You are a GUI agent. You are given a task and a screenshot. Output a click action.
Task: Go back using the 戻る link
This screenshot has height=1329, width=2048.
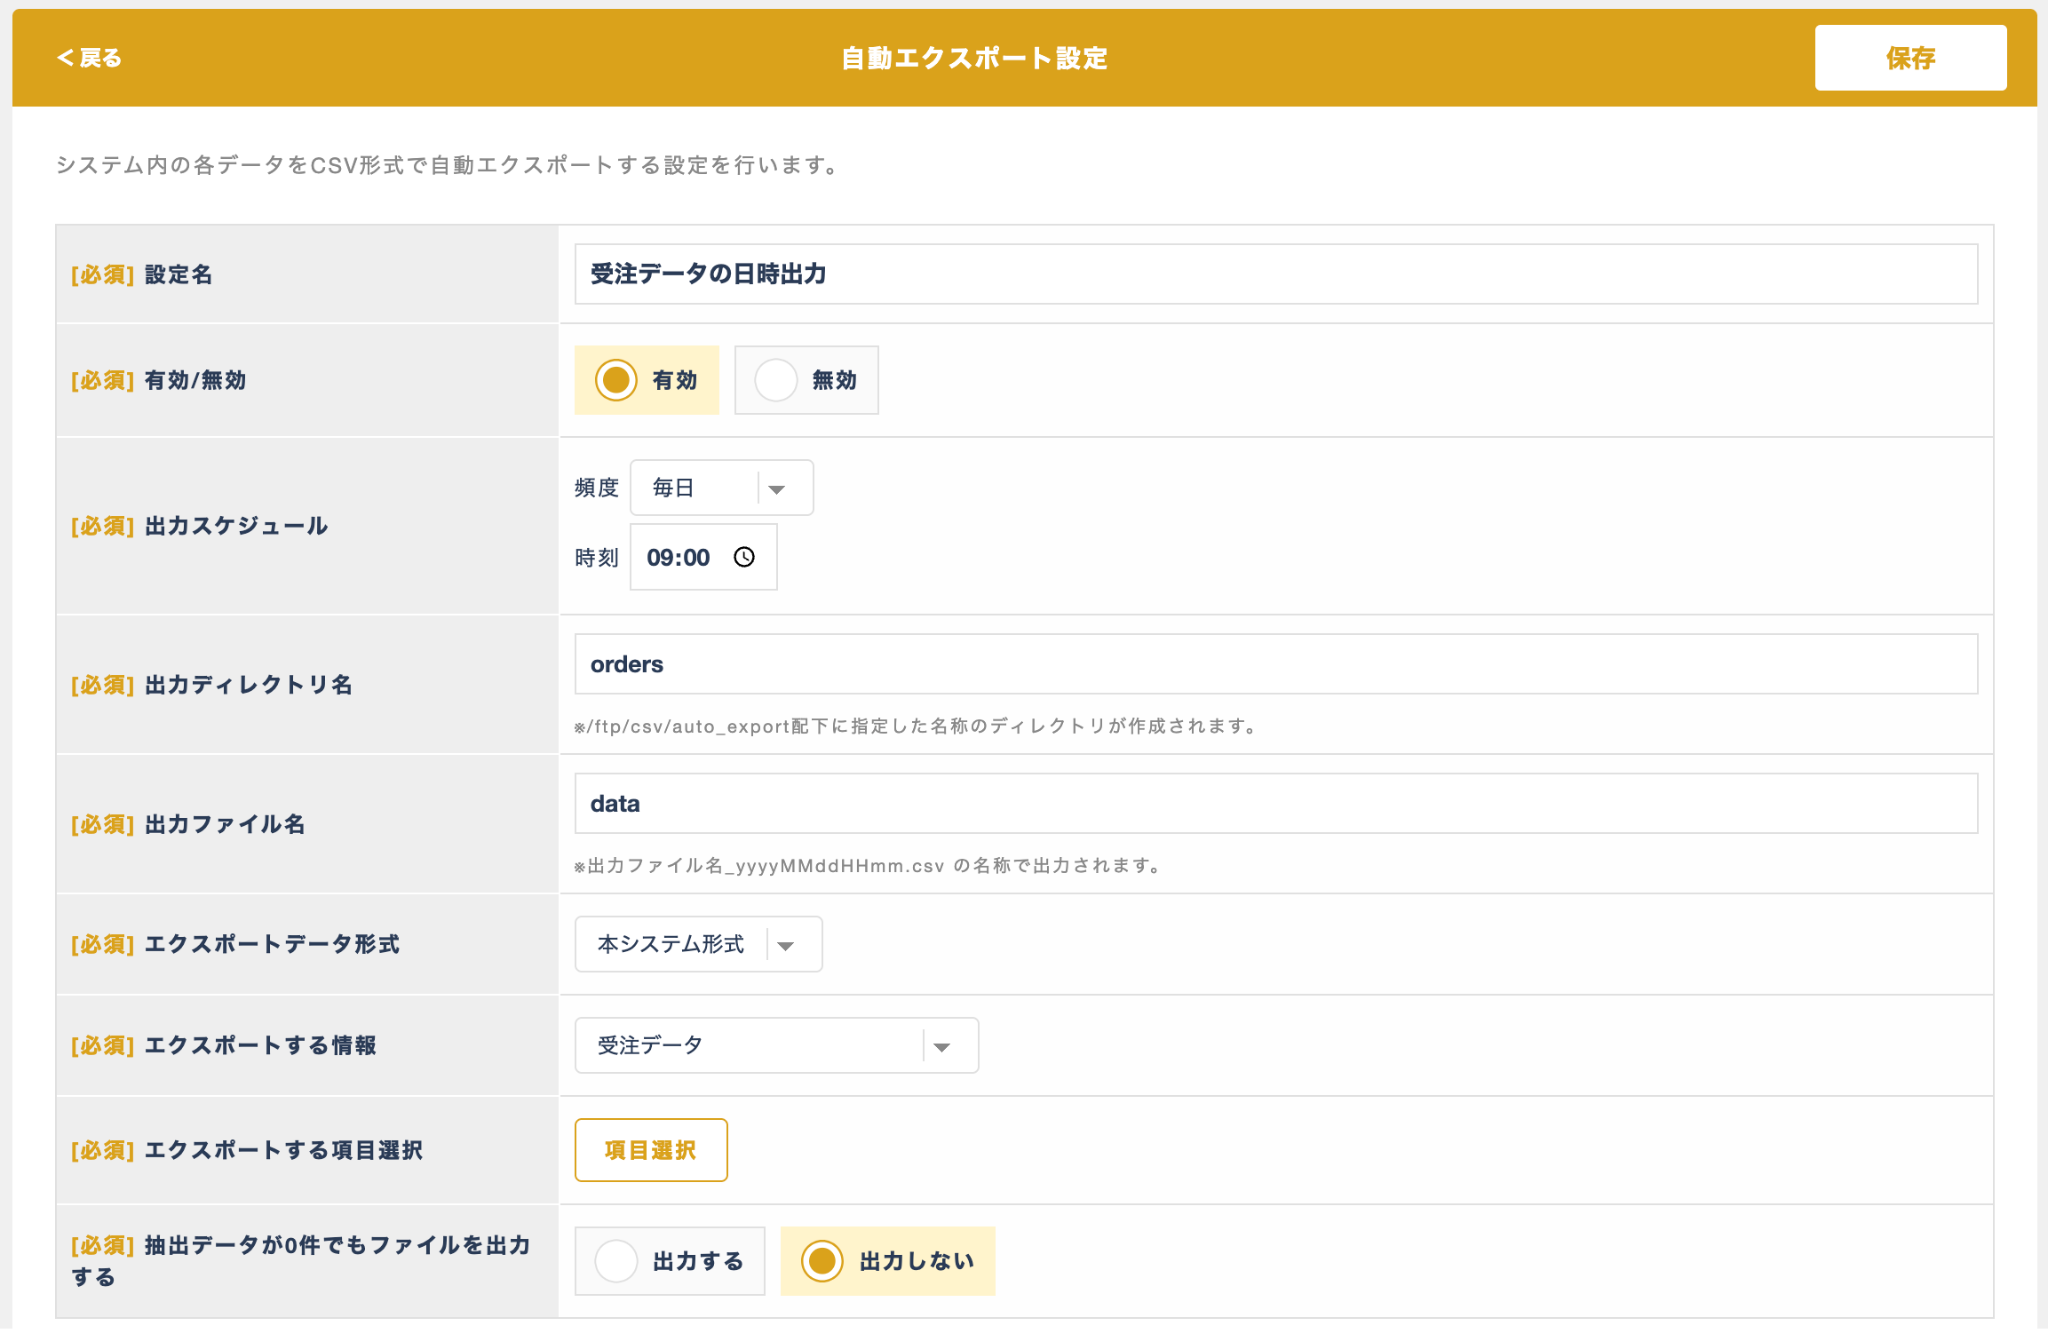[89, 58]
